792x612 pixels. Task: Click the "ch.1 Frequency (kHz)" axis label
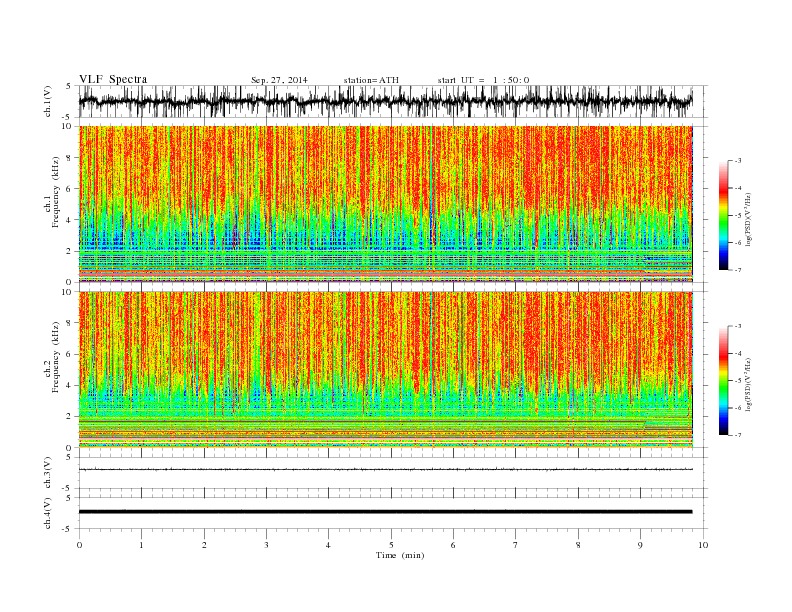pos(52,192)
